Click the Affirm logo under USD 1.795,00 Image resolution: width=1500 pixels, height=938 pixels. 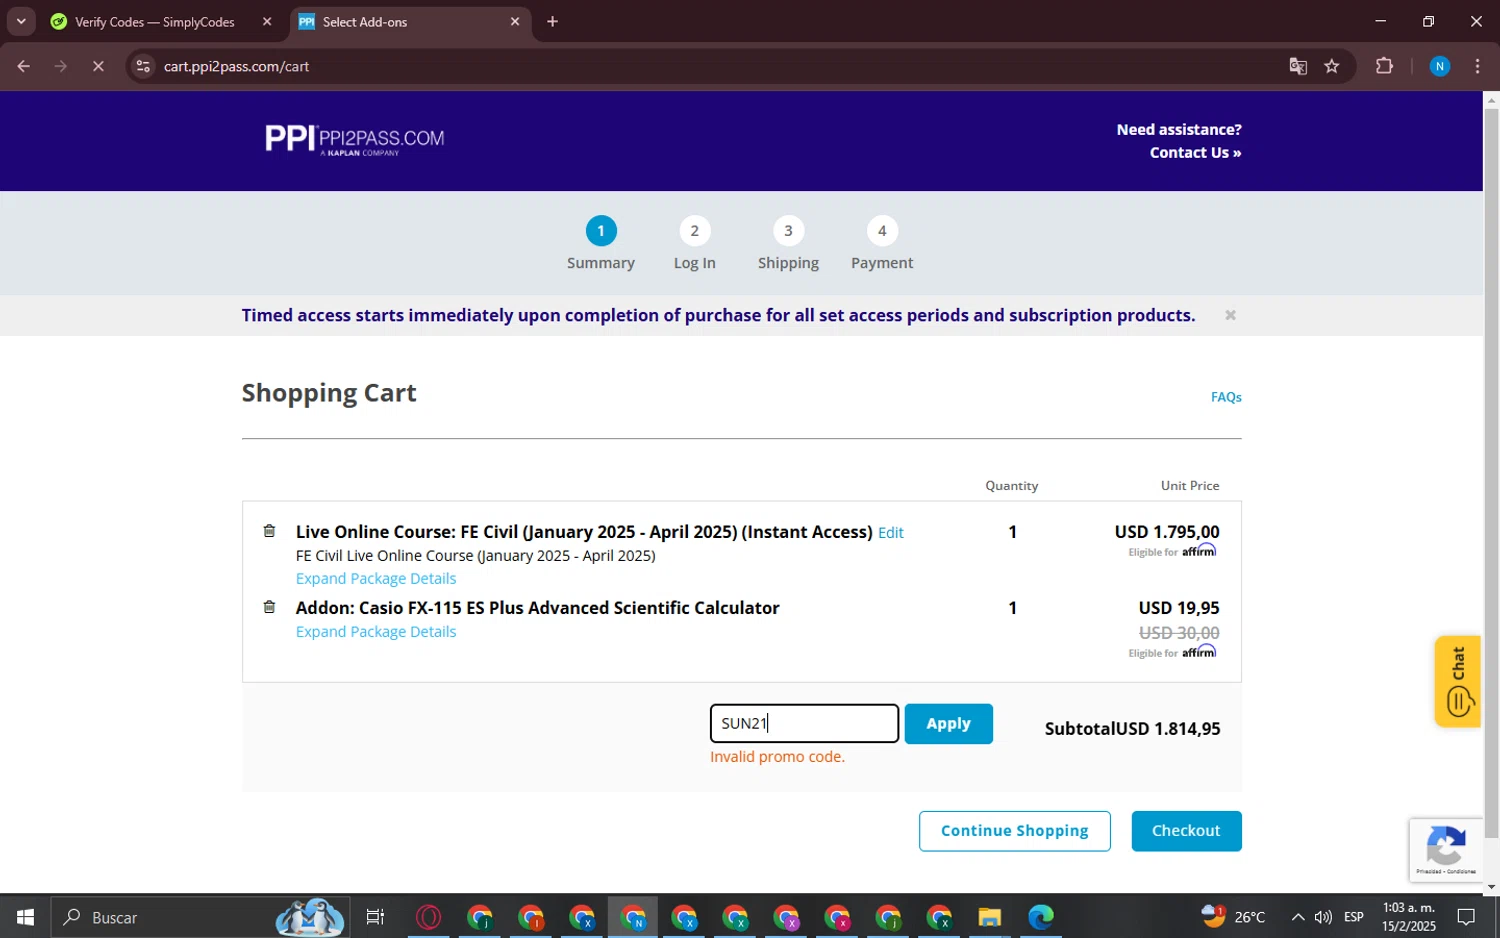click(x=1199, y=551)
